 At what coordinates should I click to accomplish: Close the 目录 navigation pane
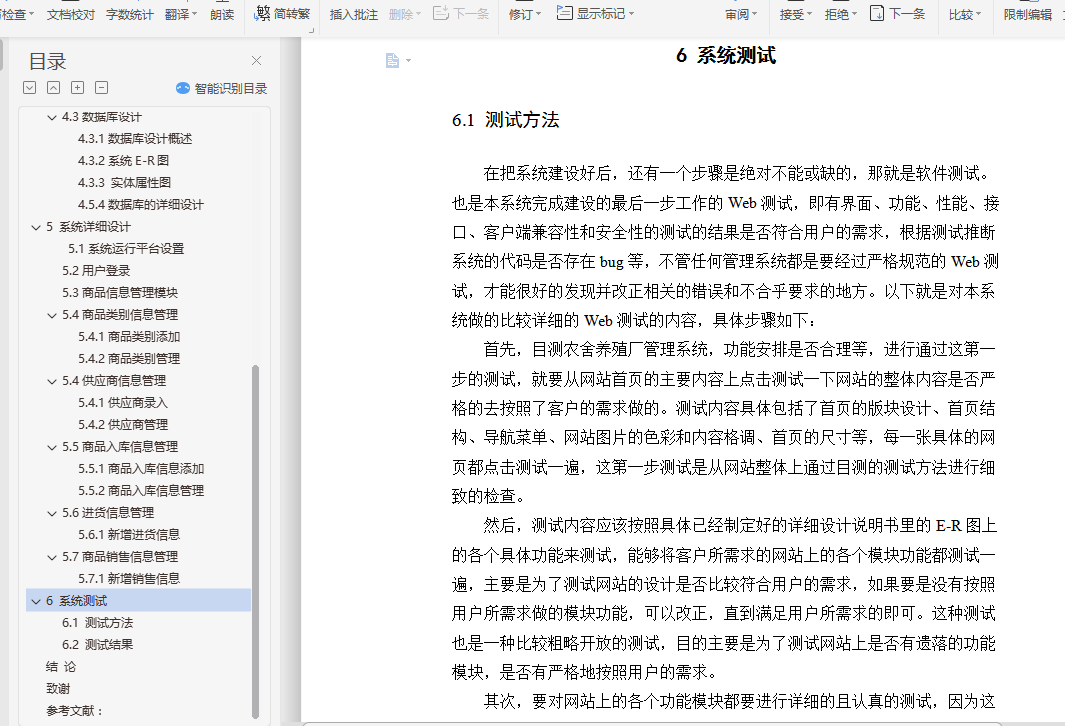[x=256, y=60]
